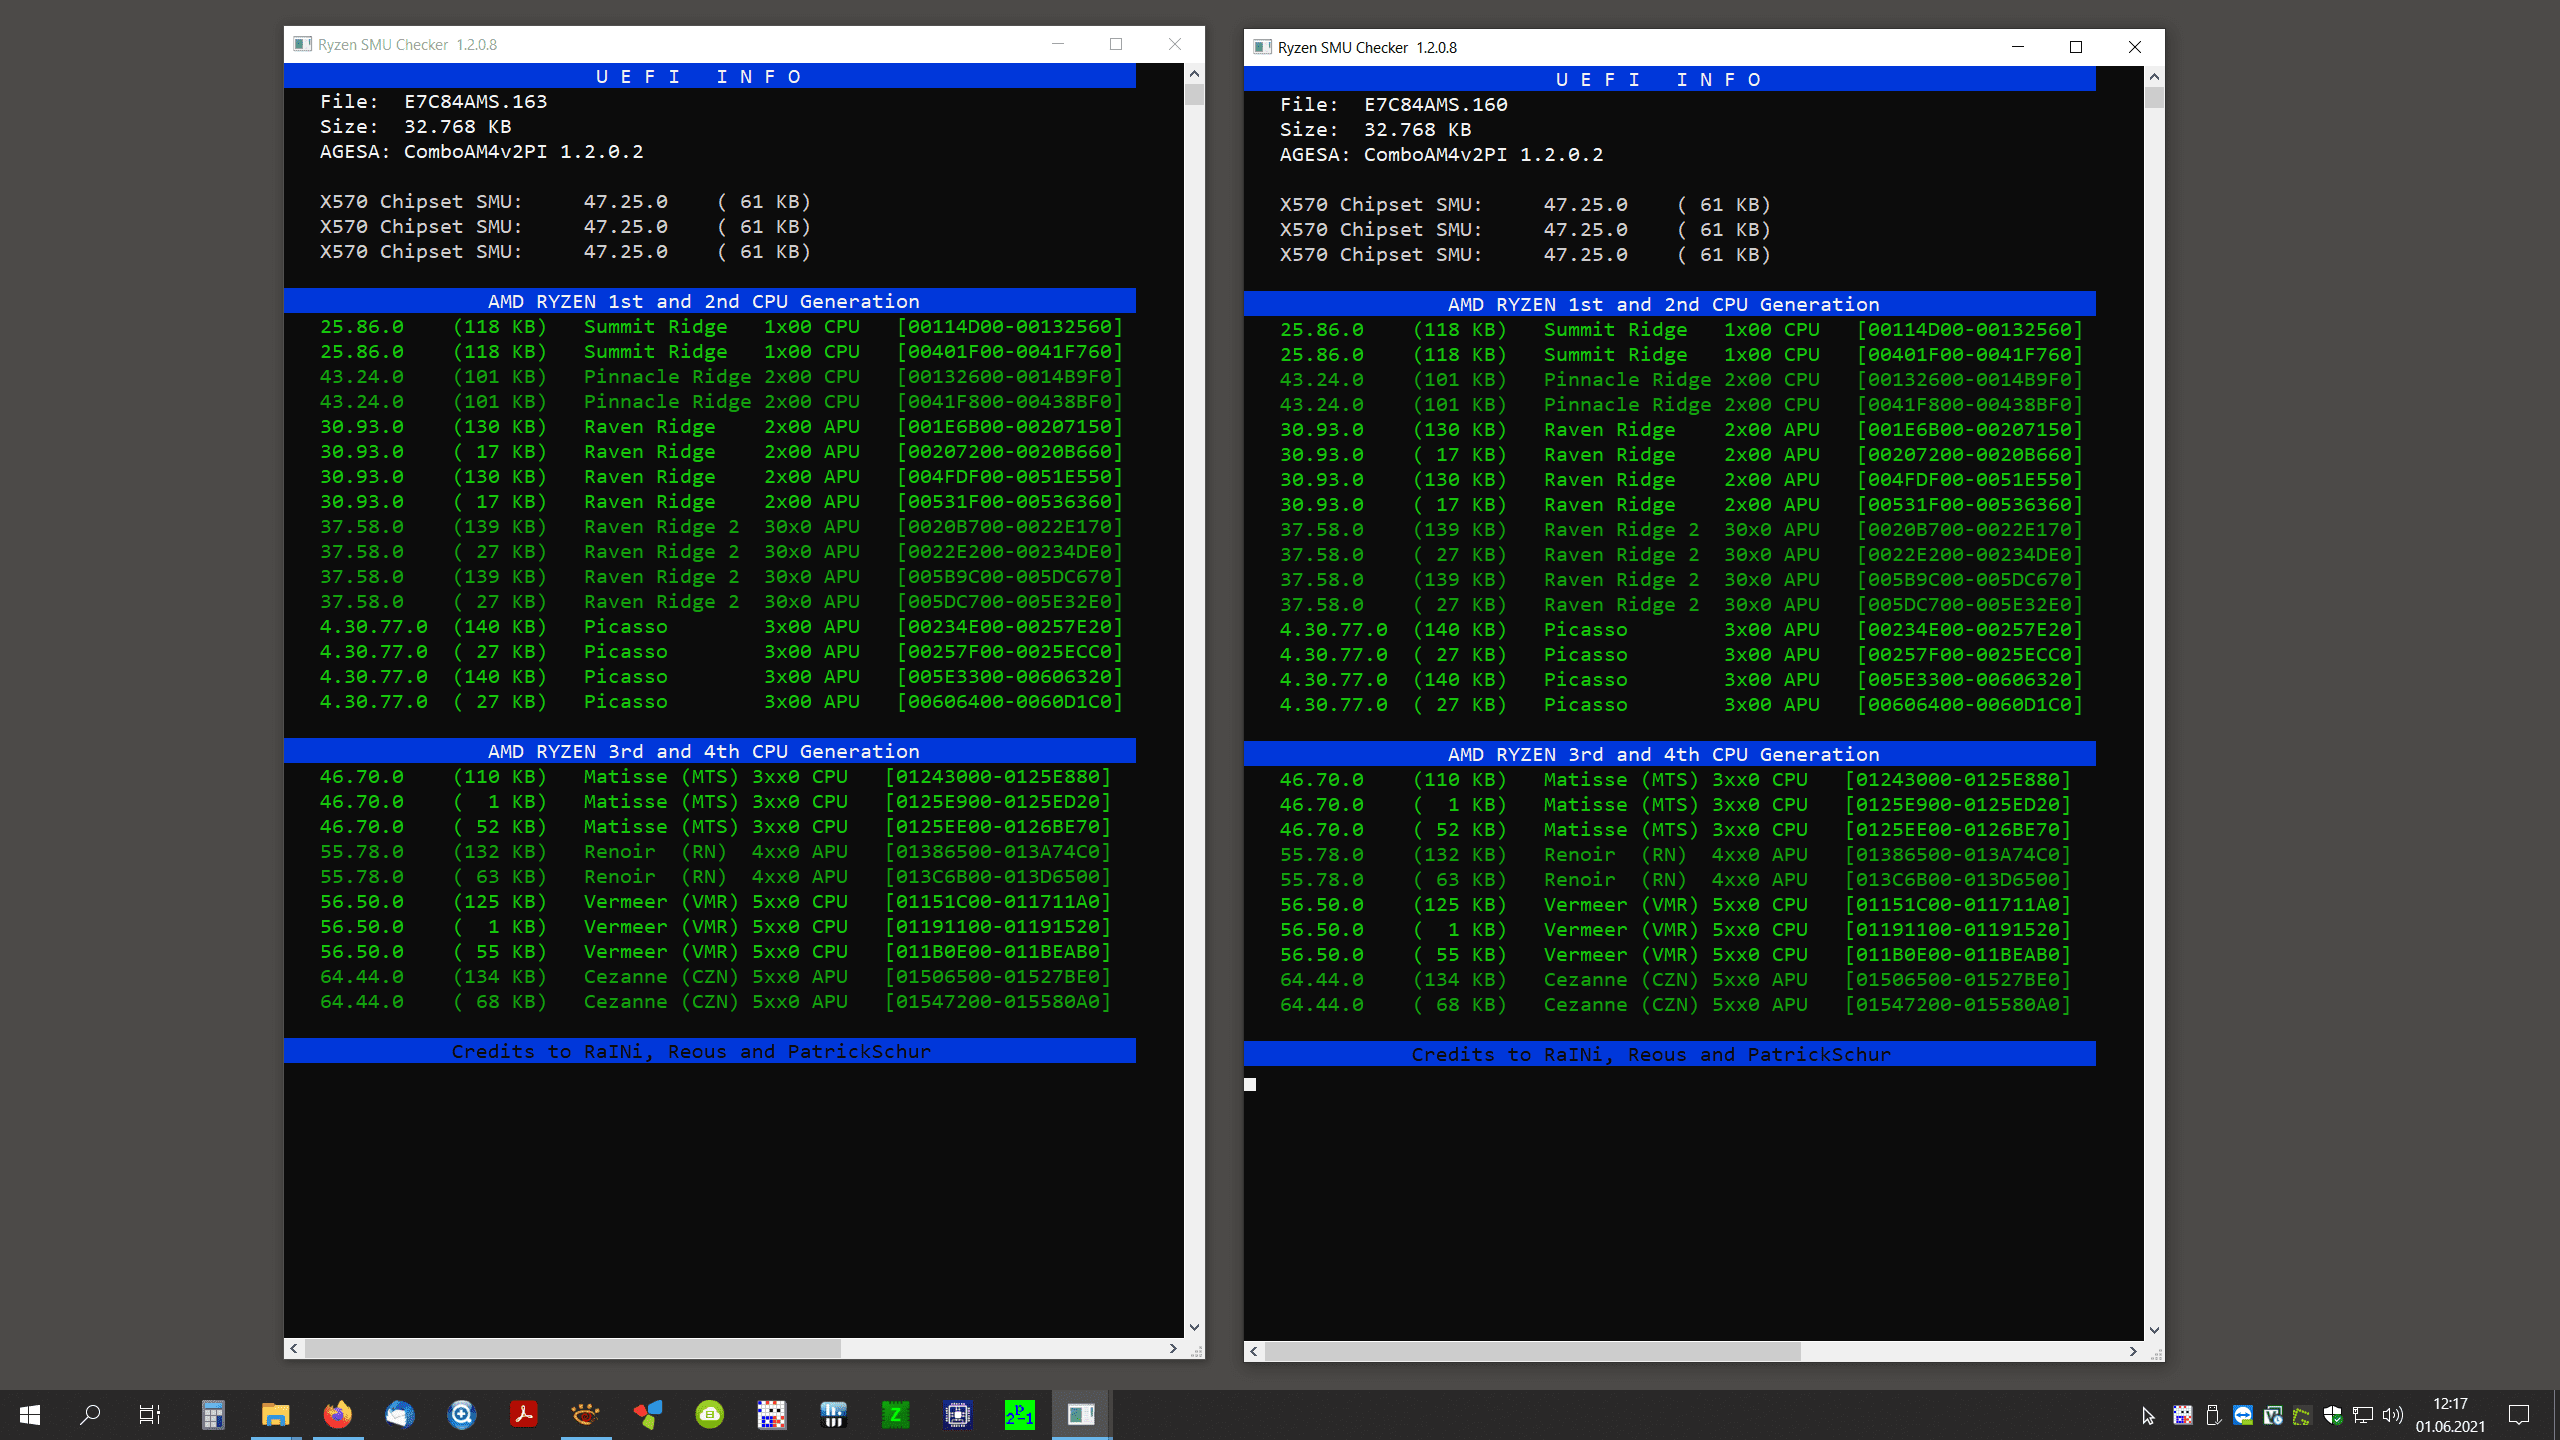The height and width of the screenshot is (1440, 2560).
Task: Open the blue CPU chip taskbar app
Action: click(x=957, y=1414)
